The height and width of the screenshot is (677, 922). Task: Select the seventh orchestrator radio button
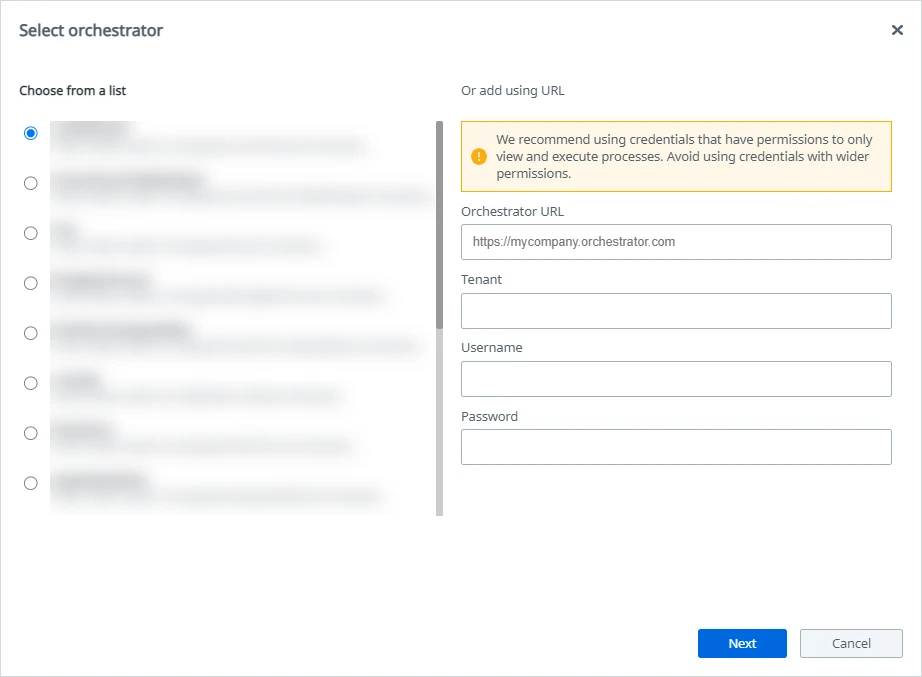point(31,433)
